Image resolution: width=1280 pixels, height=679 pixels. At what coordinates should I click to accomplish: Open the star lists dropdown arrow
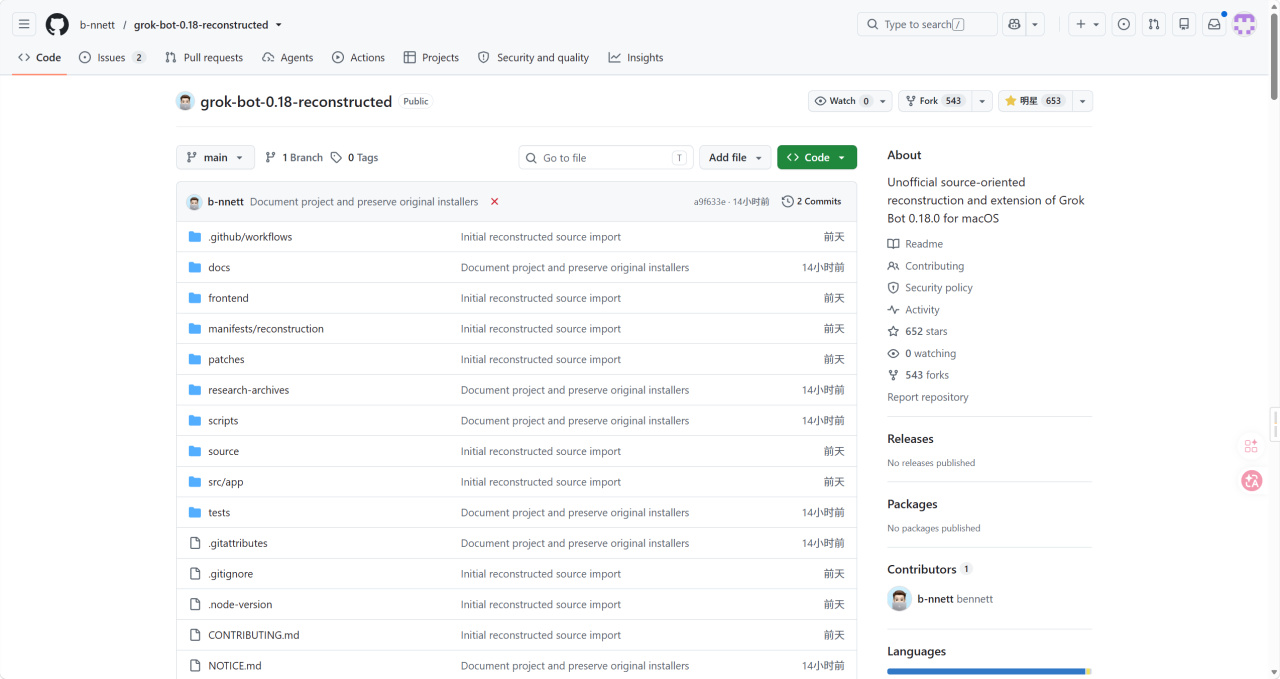(1082, 101)
